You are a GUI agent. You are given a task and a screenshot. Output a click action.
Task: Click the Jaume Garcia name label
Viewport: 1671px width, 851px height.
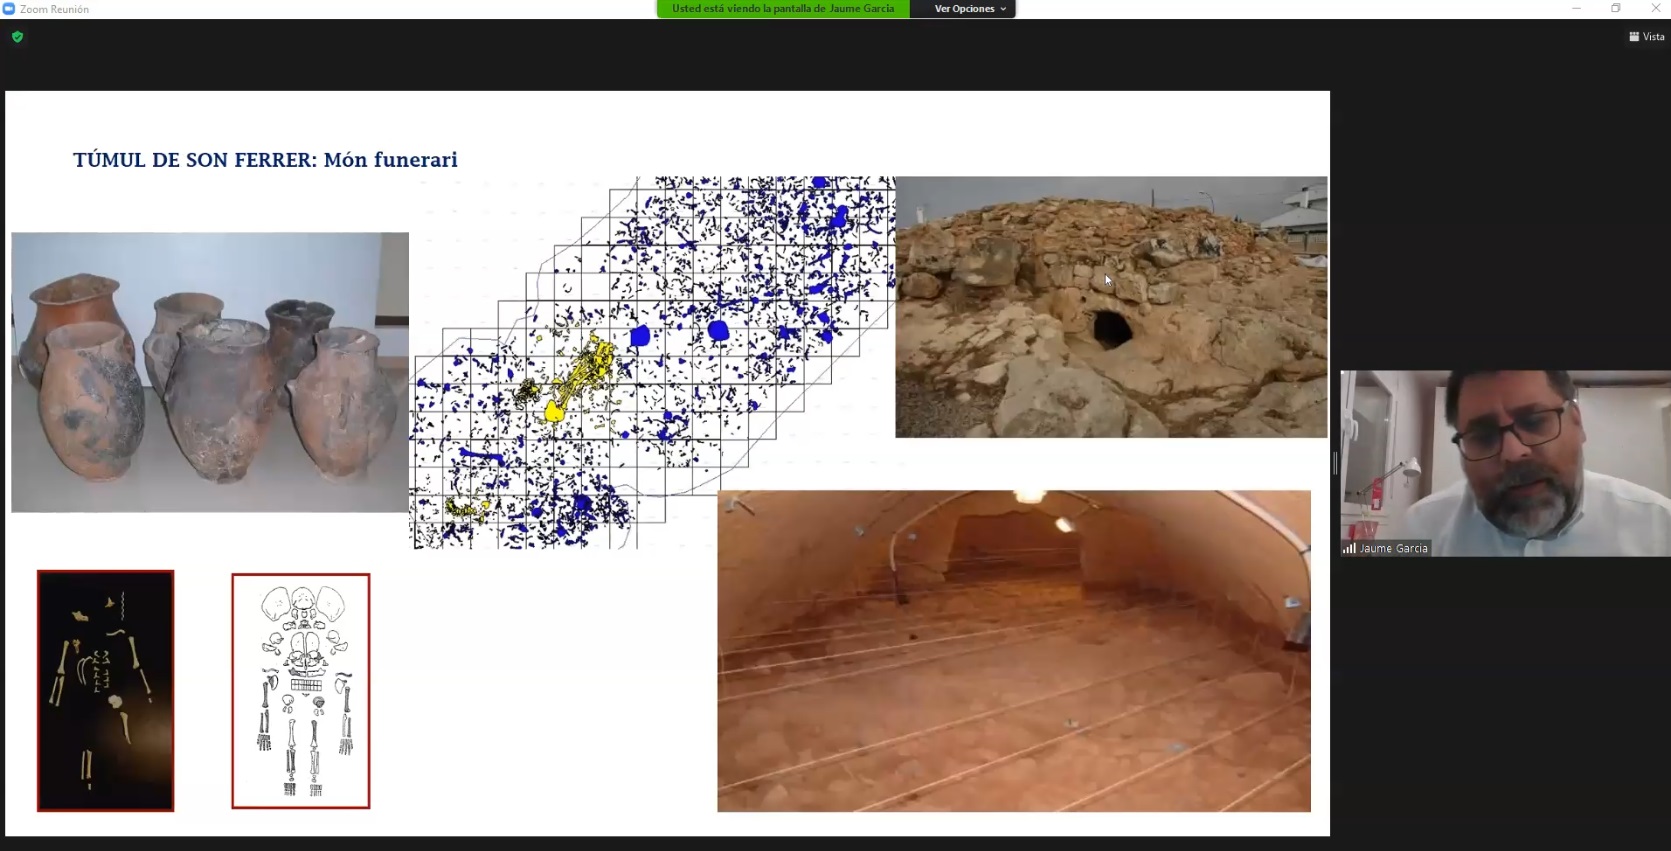[1393, 548]
